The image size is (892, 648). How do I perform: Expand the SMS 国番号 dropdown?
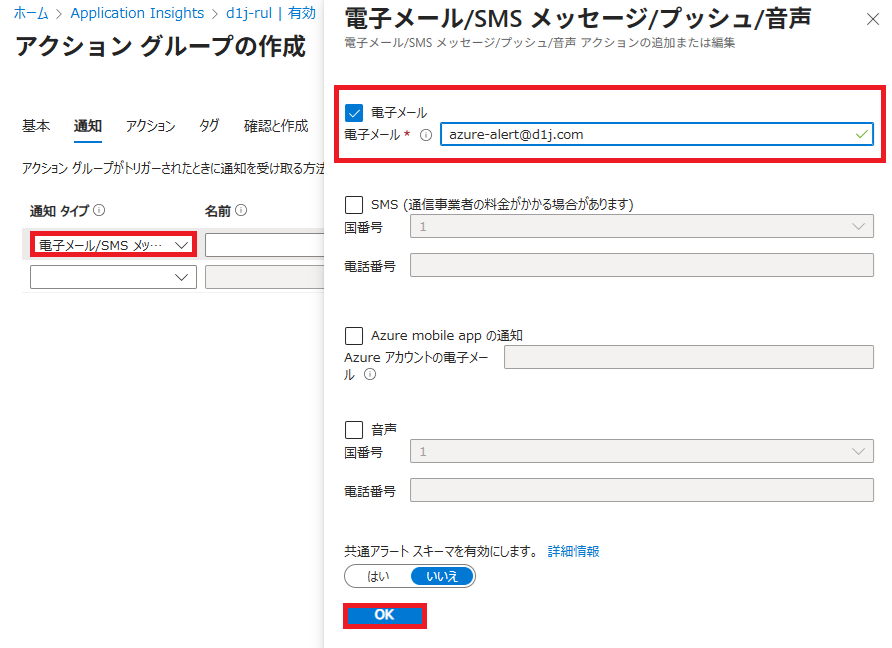coord(642,227)
